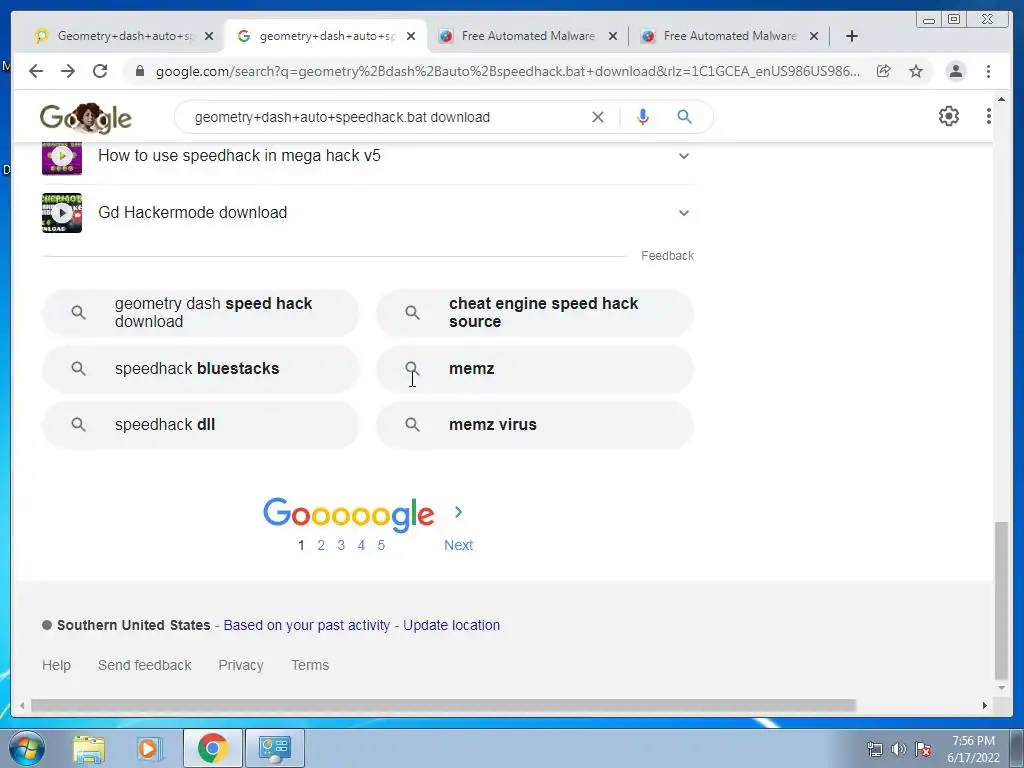This screenshot has width=1024, height=768.
Task: Select the 'memz virus' related search
Action: tap(535, 425)
